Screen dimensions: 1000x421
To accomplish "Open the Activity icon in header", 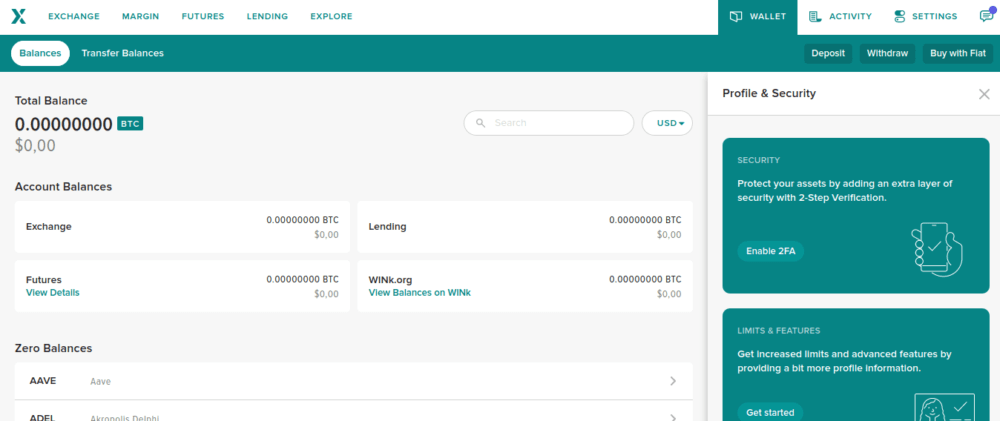I will 816,17.
